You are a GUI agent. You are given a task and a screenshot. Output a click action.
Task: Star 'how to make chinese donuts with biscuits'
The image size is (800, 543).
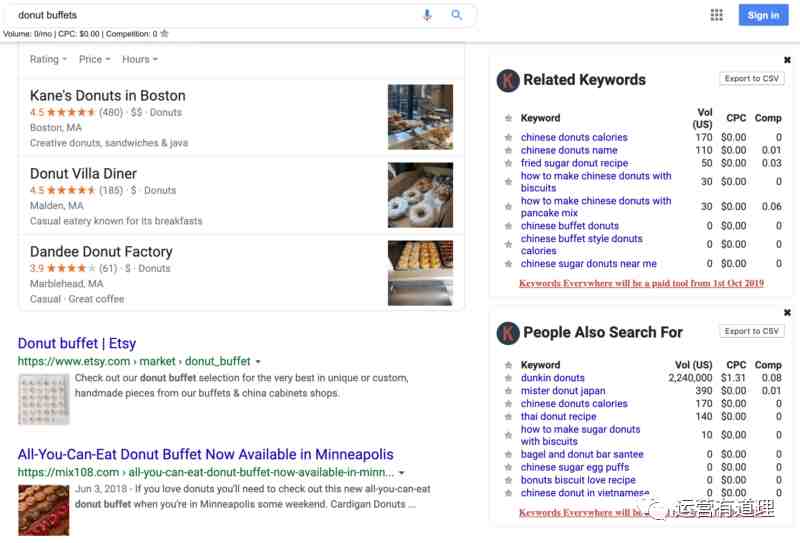point(508,182)
